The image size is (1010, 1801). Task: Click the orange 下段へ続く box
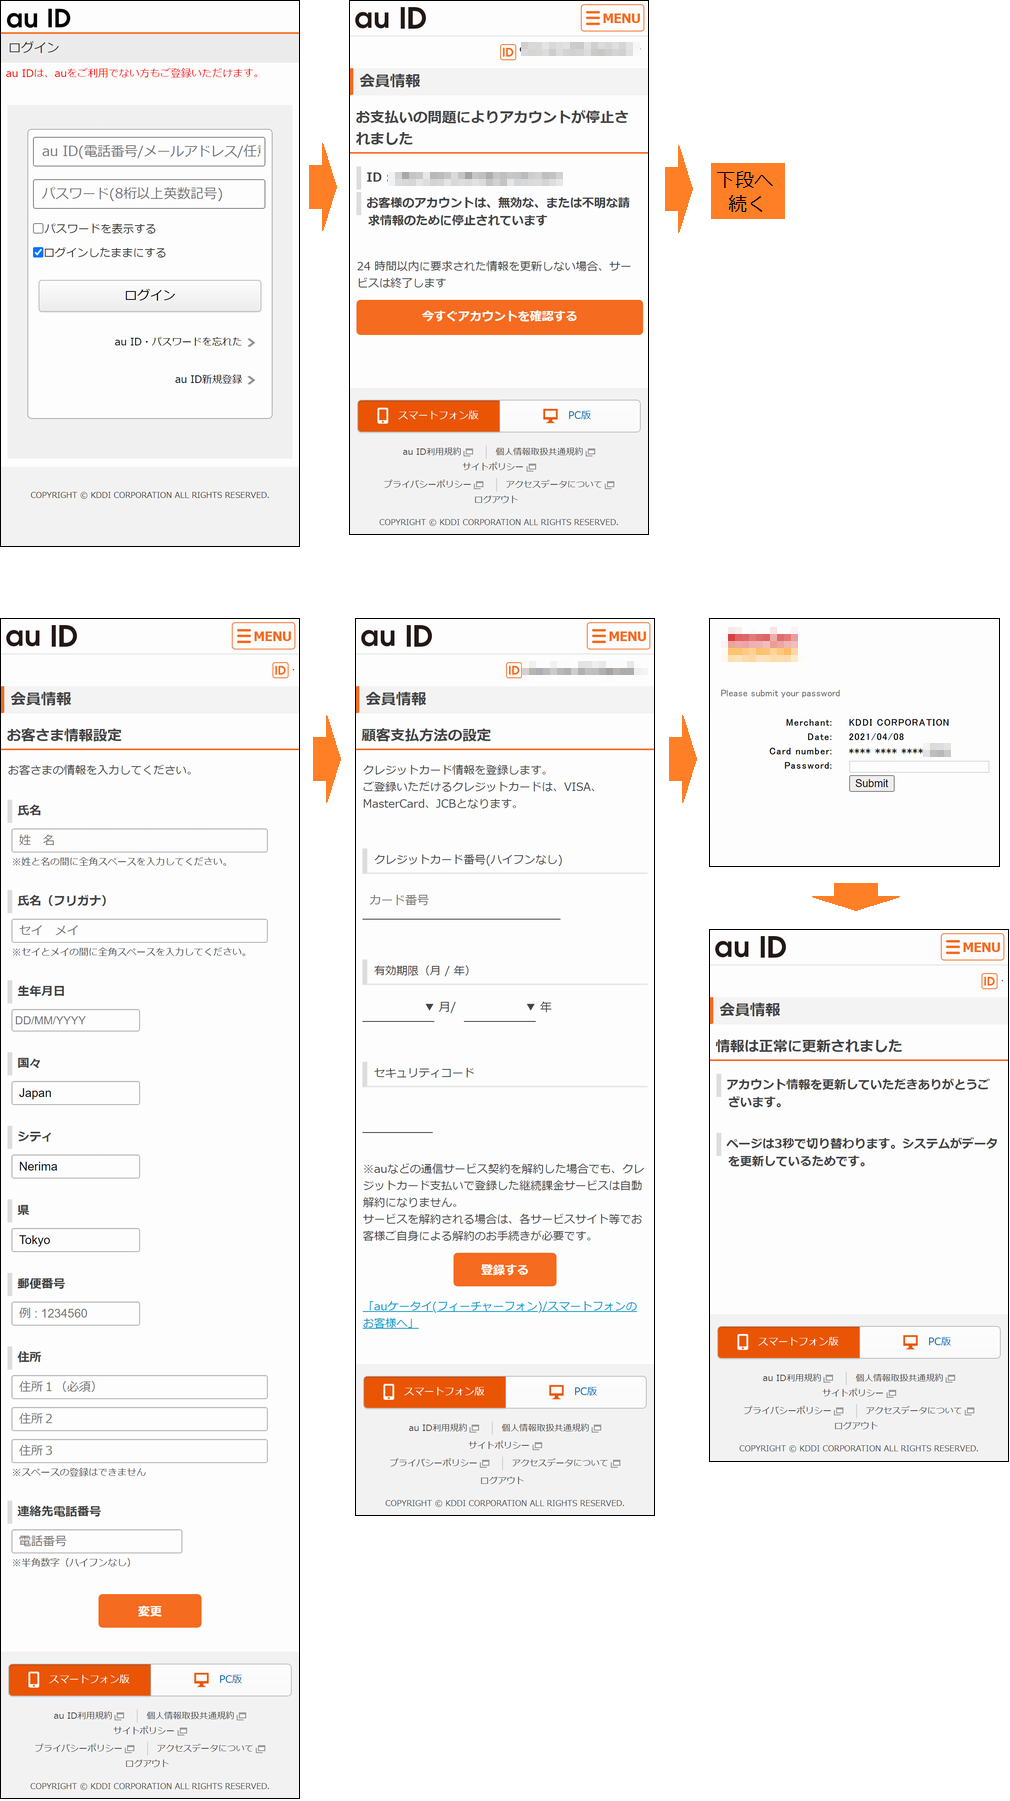(x=747, y=191)
